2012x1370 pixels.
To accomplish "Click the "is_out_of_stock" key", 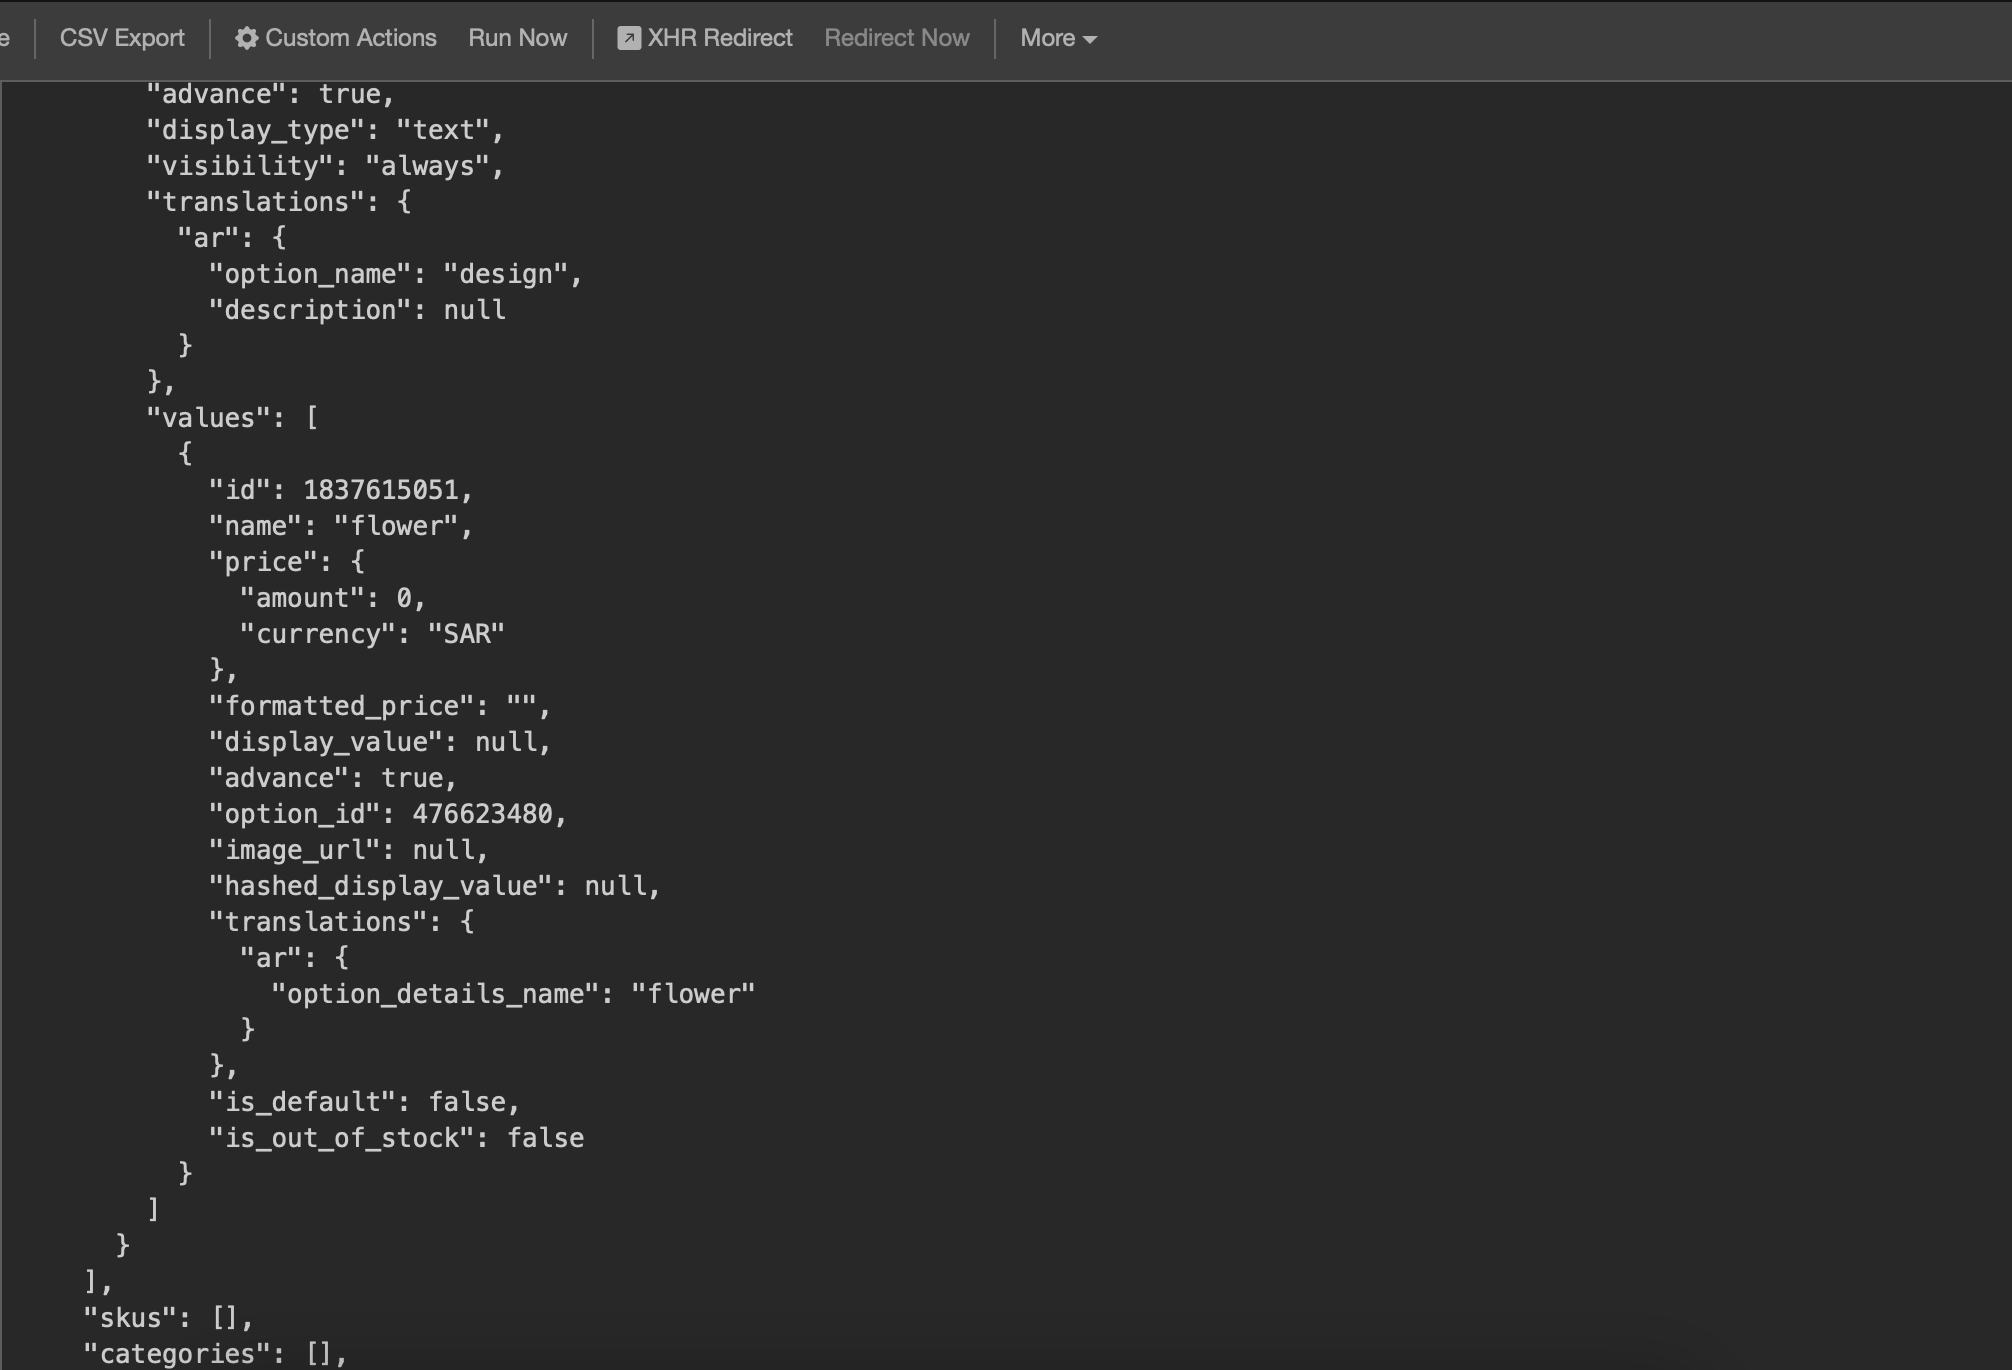I will point(341,1138).
